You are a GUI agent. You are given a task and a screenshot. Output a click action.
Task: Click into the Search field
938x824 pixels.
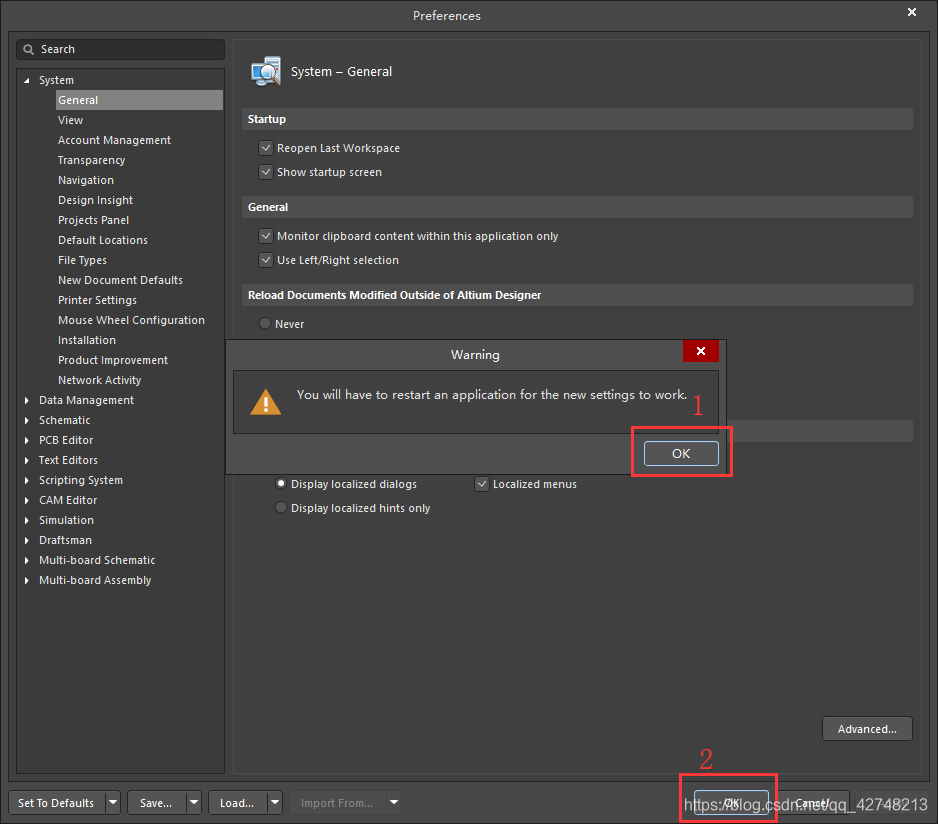tap(130, 49)
